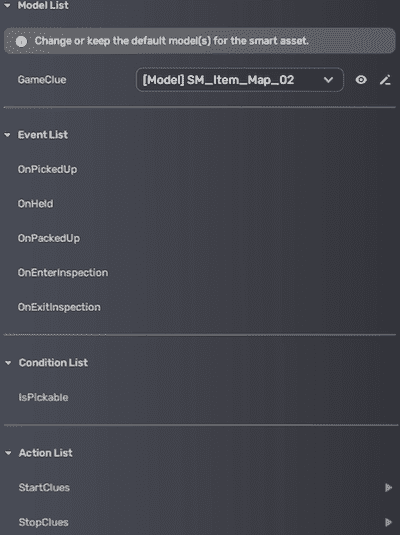
Task: Collapse the Action List section
Action: coord(8,453)
